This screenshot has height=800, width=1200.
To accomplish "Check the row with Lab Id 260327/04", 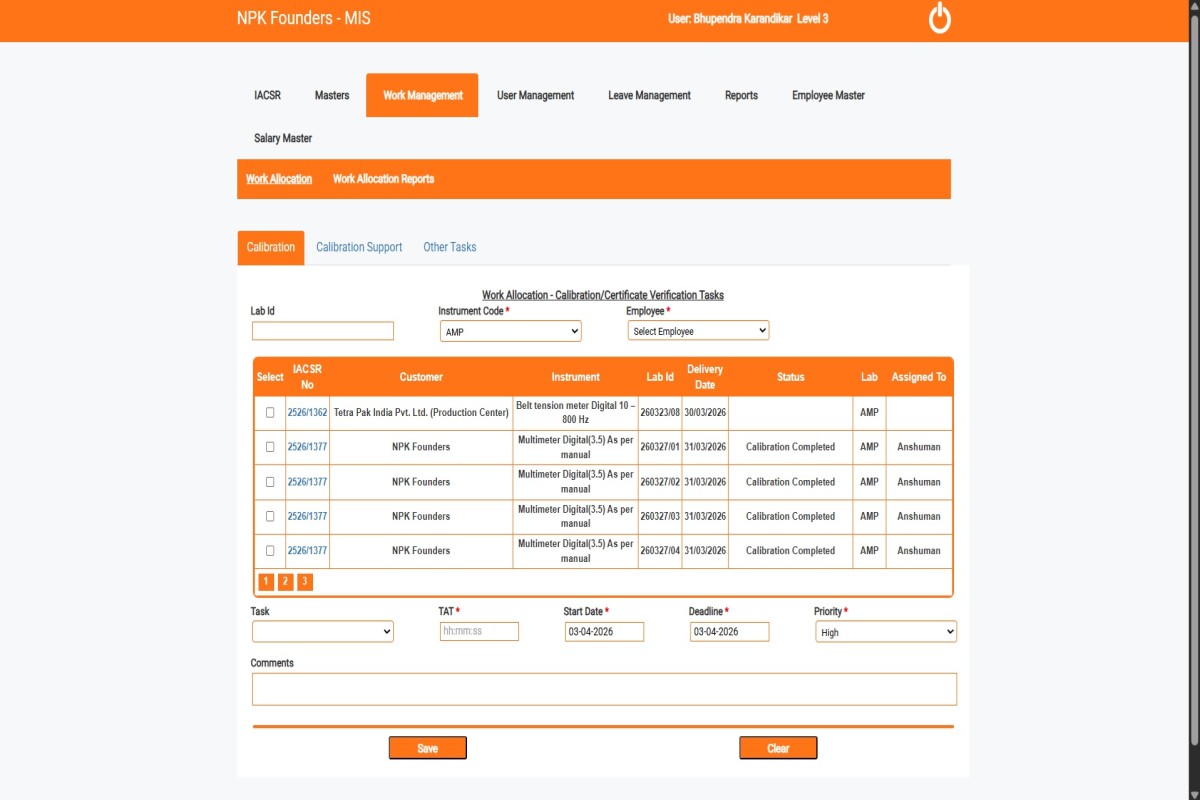I will (x=270, y=551).
